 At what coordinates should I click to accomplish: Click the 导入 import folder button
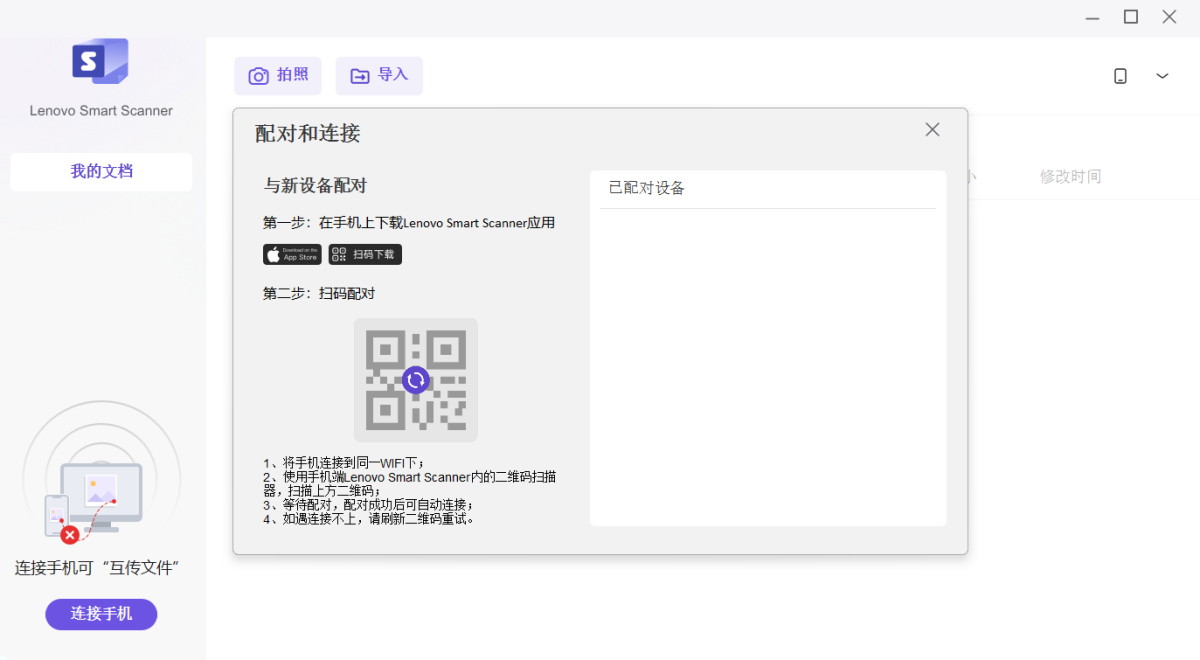379,76
